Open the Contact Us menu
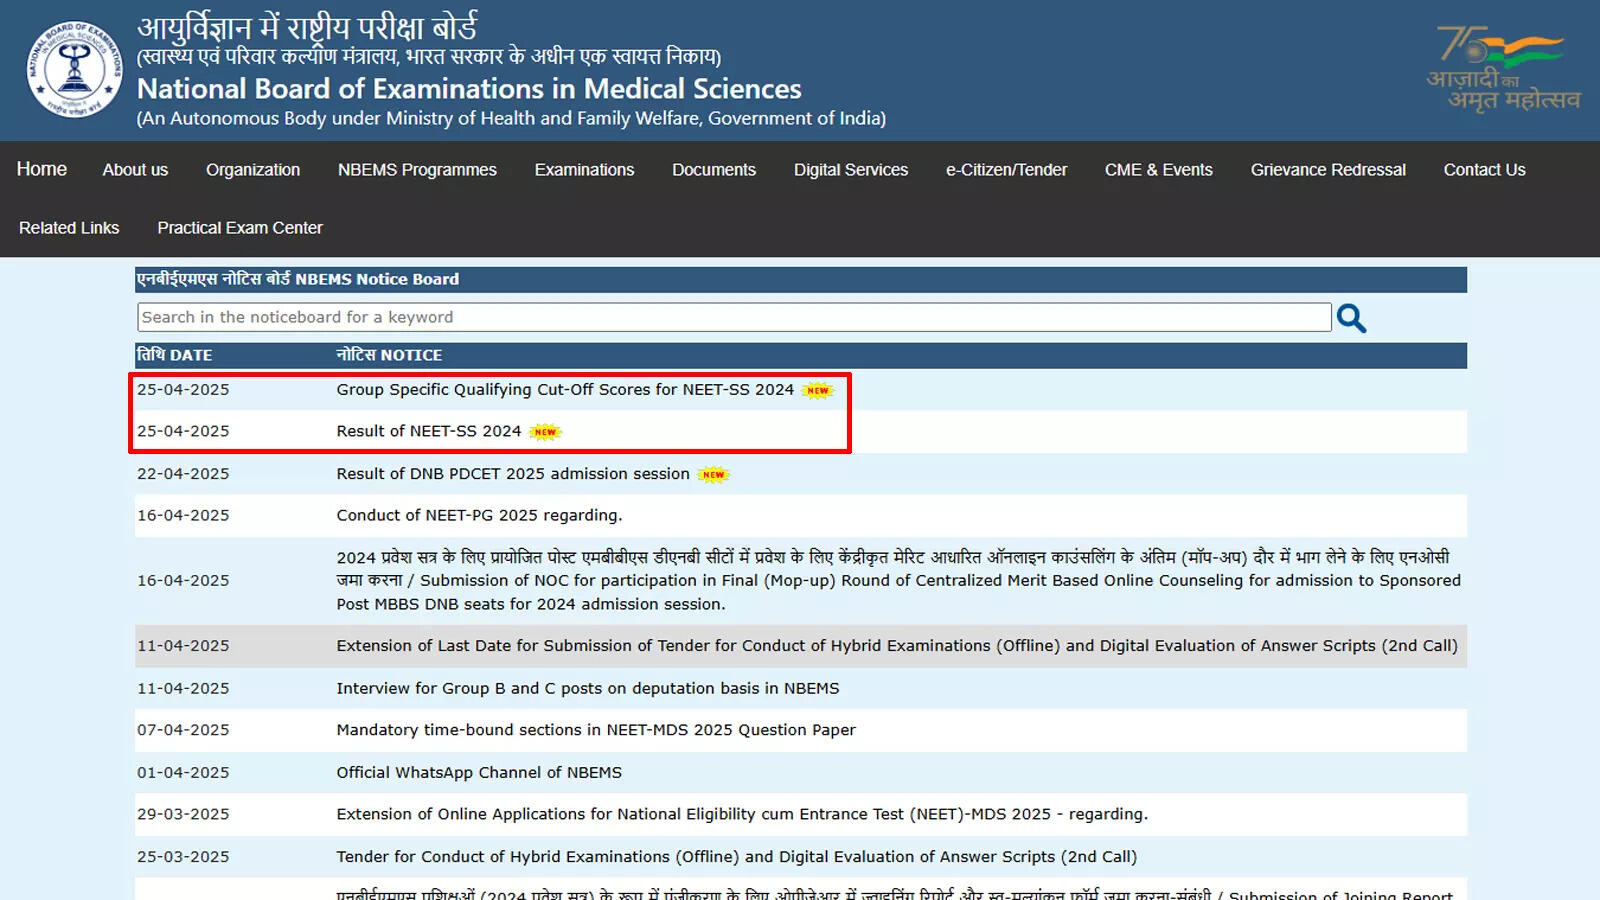 click(x=1484, y=170)
